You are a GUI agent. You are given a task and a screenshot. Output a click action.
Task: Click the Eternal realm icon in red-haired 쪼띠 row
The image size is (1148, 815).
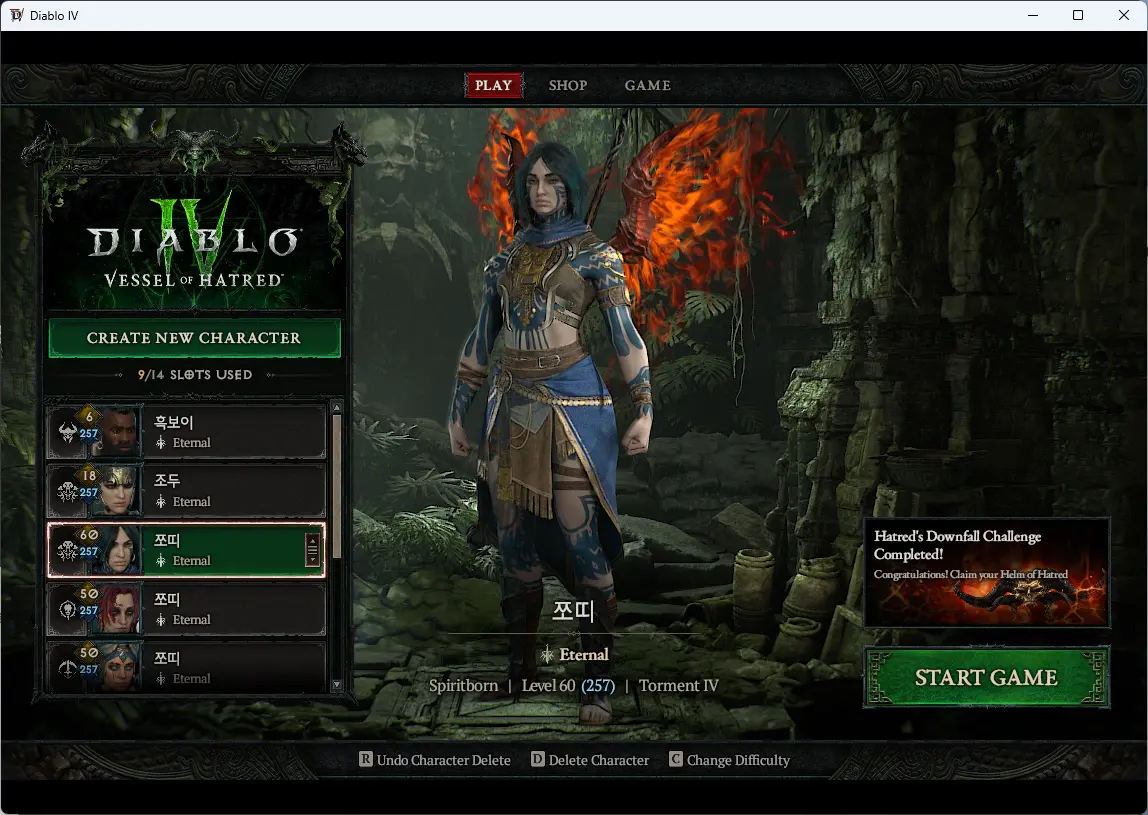(x=161, y=619)
